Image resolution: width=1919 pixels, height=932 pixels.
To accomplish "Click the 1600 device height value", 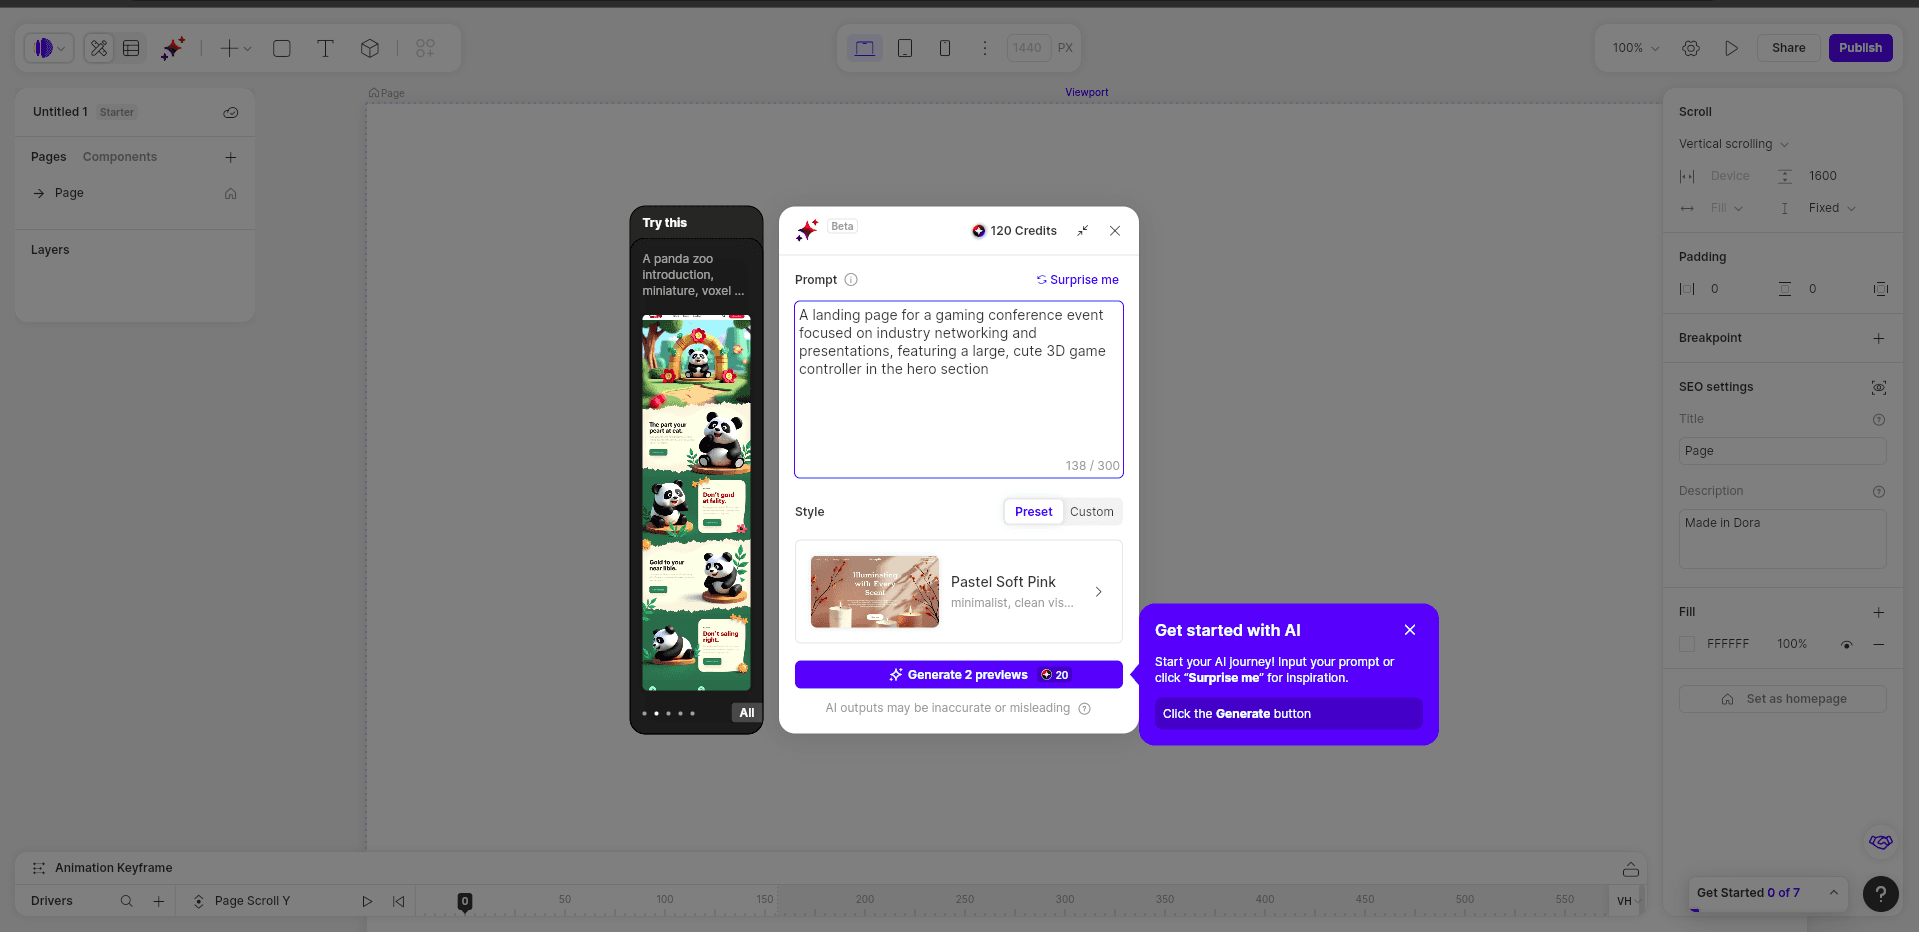I will tap(1823, 176).
